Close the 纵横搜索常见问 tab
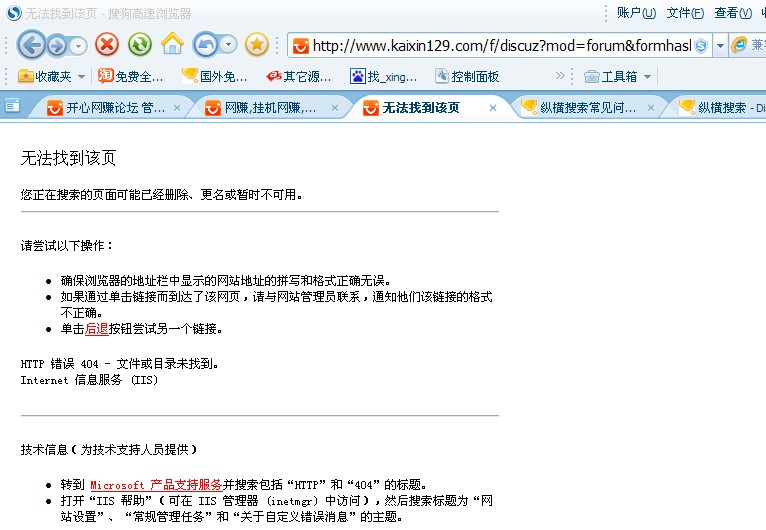The width and height of the screenshot is (766, 530). tap(651, 108)
